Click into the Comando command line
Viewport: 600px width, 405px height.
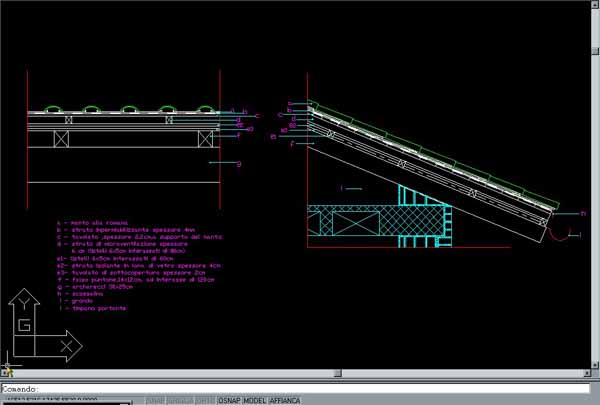pyautogui.click(x=300, y=388)
